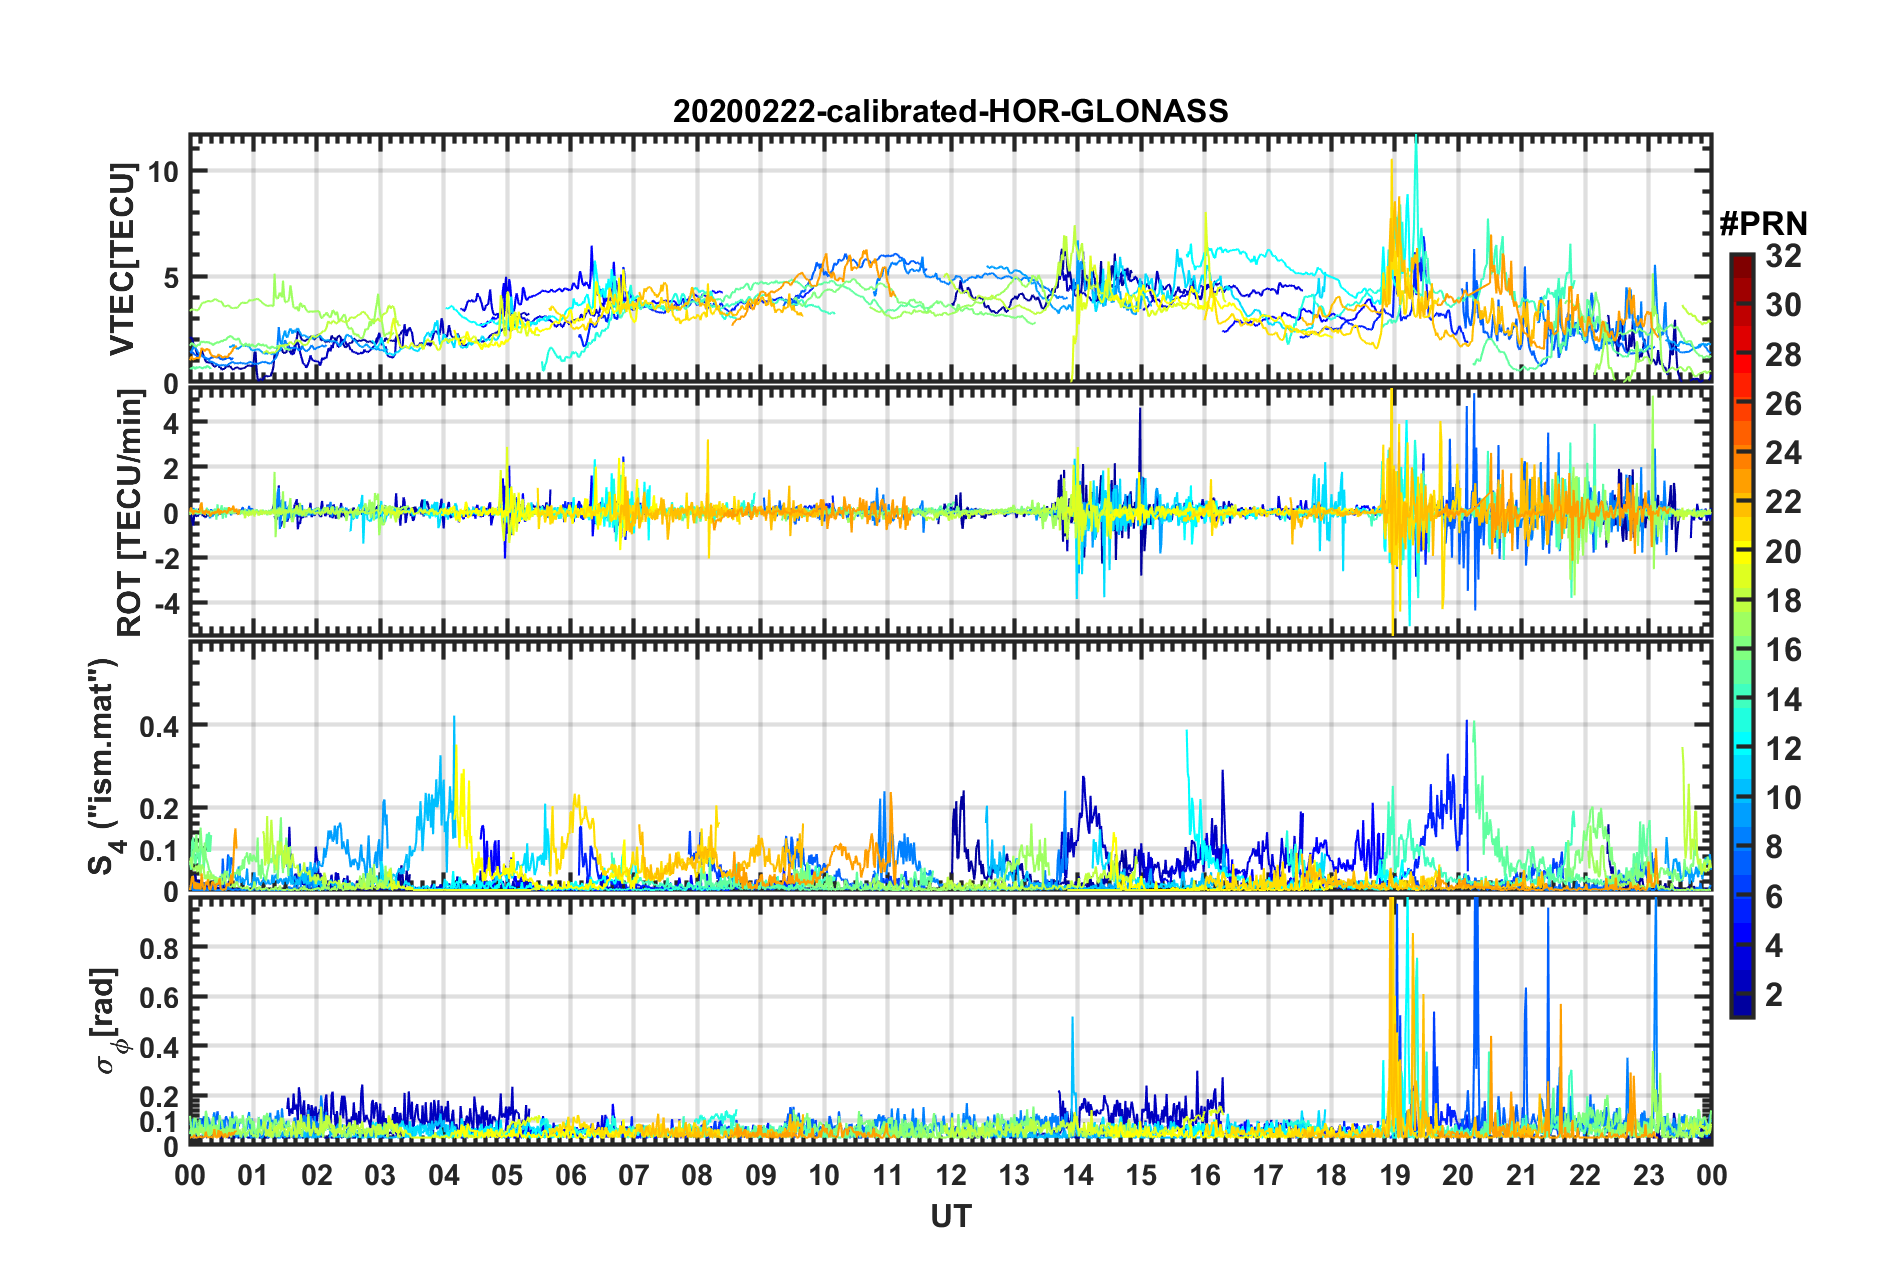Click colorbar tick label 32
1902x1272 pixels.
(1784, 256)
